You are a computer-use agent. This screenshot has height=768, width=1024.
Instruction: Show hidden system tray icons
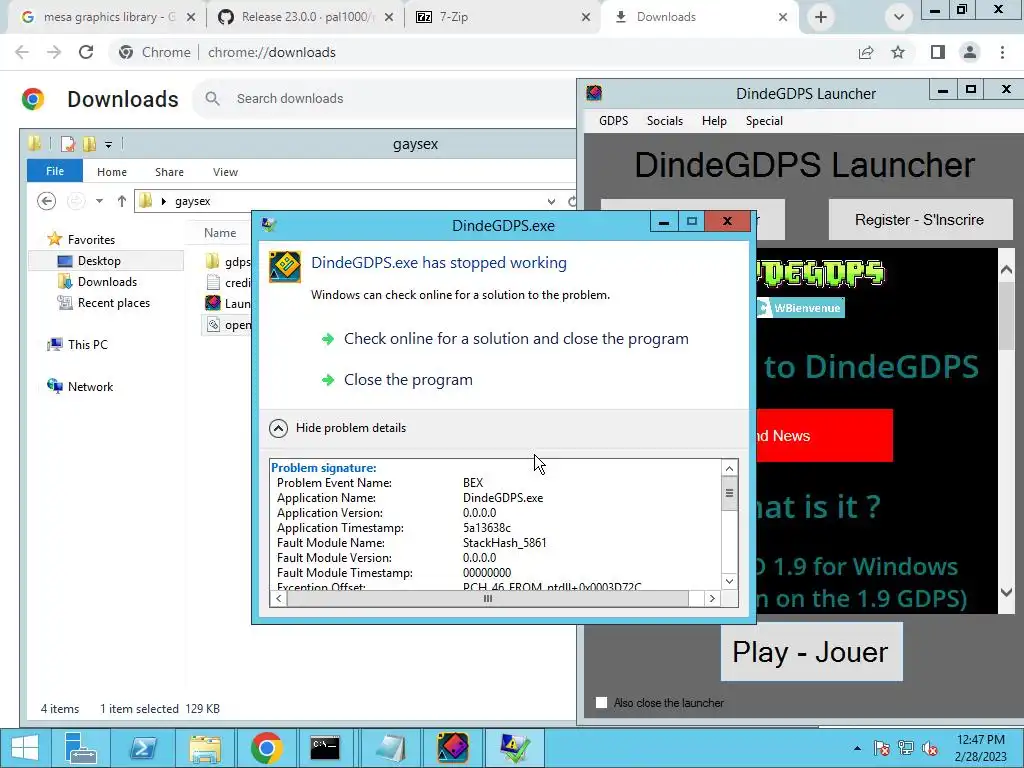(x=857, y=748)
